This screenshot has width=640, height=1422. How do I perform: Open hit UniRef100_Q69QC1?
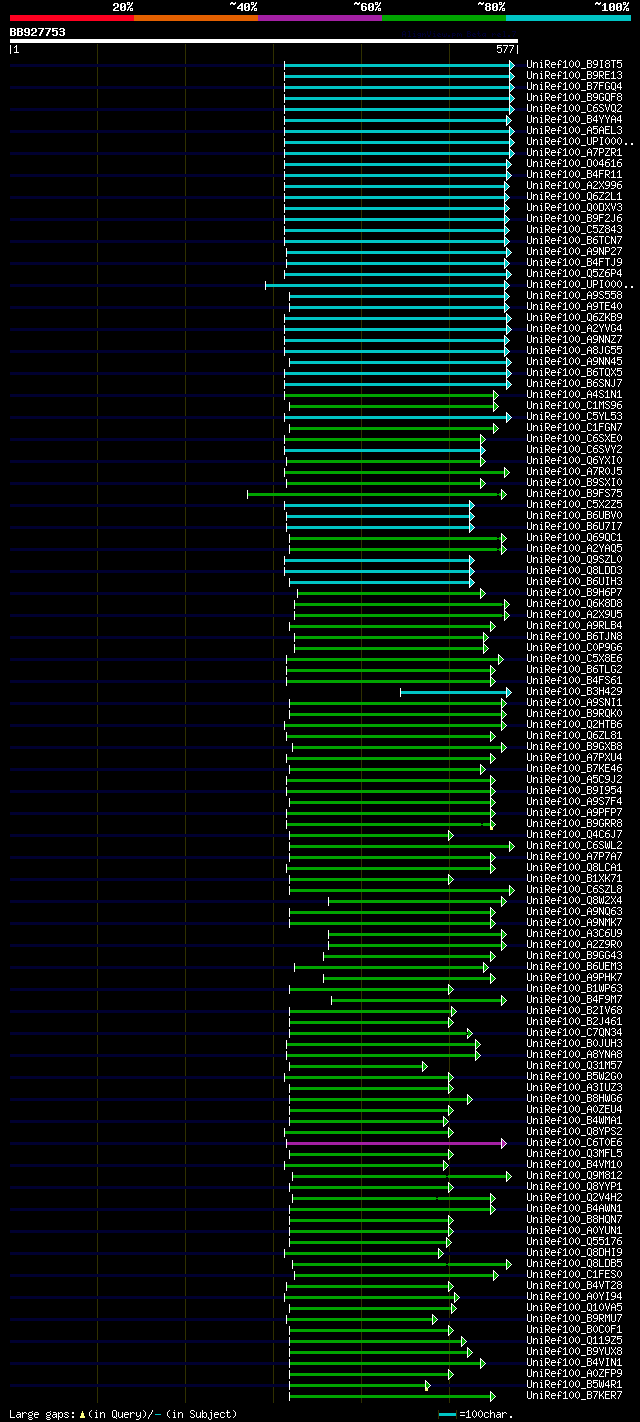[574, 537]
